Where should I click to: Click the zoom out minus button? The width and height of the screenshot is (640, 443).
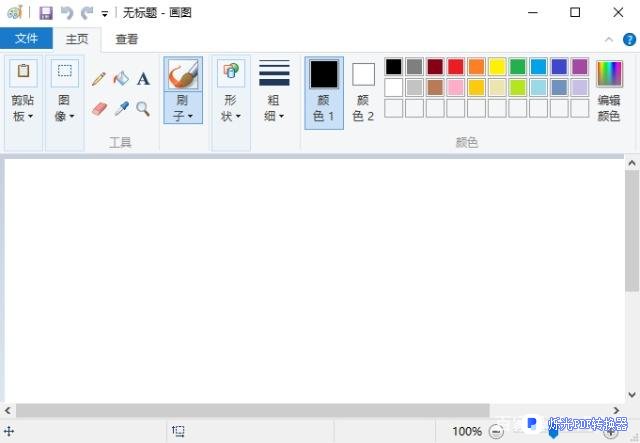[x=496, y=431]
